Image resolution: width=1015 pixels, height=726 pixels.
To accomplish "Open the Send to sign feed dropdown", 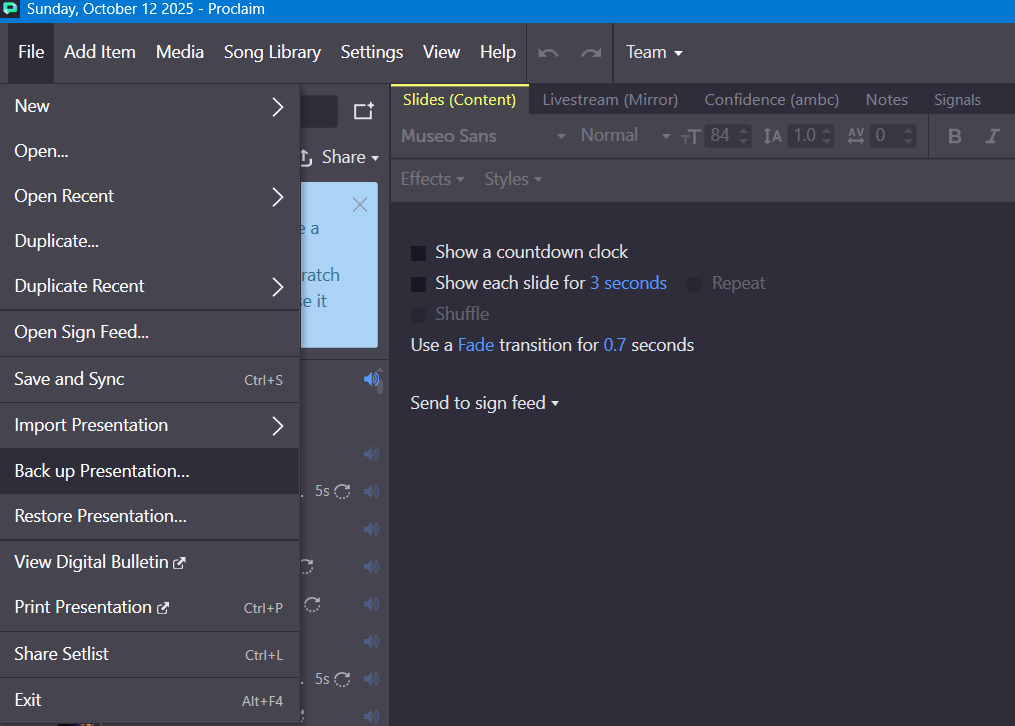I will [485, 403].
